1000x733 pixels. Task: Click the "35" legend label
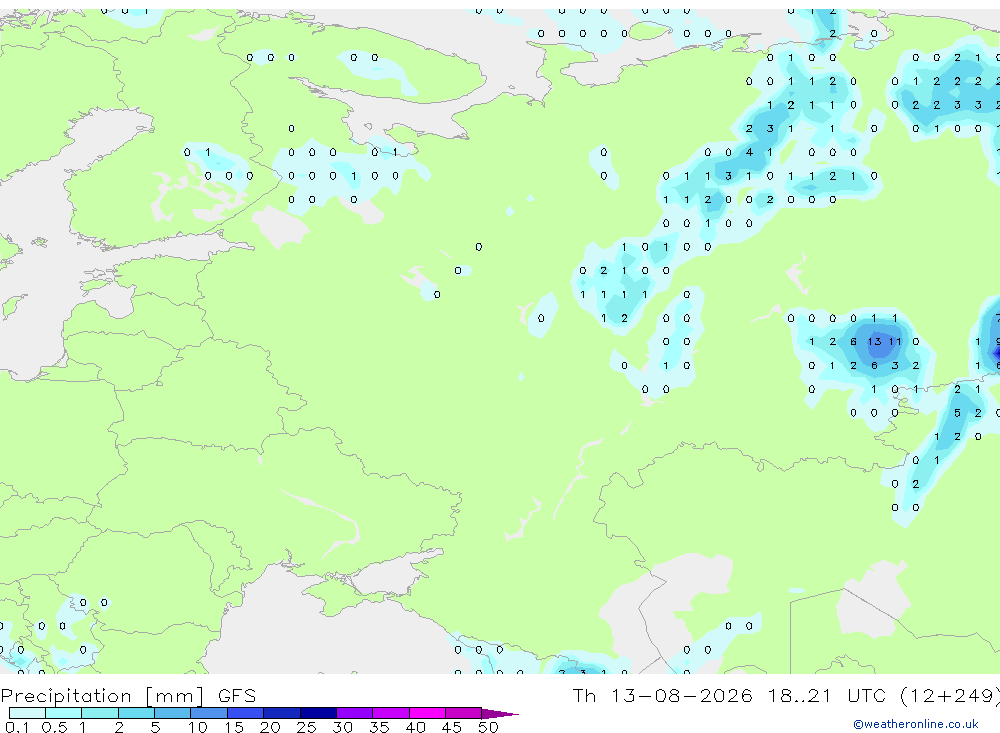379,727
